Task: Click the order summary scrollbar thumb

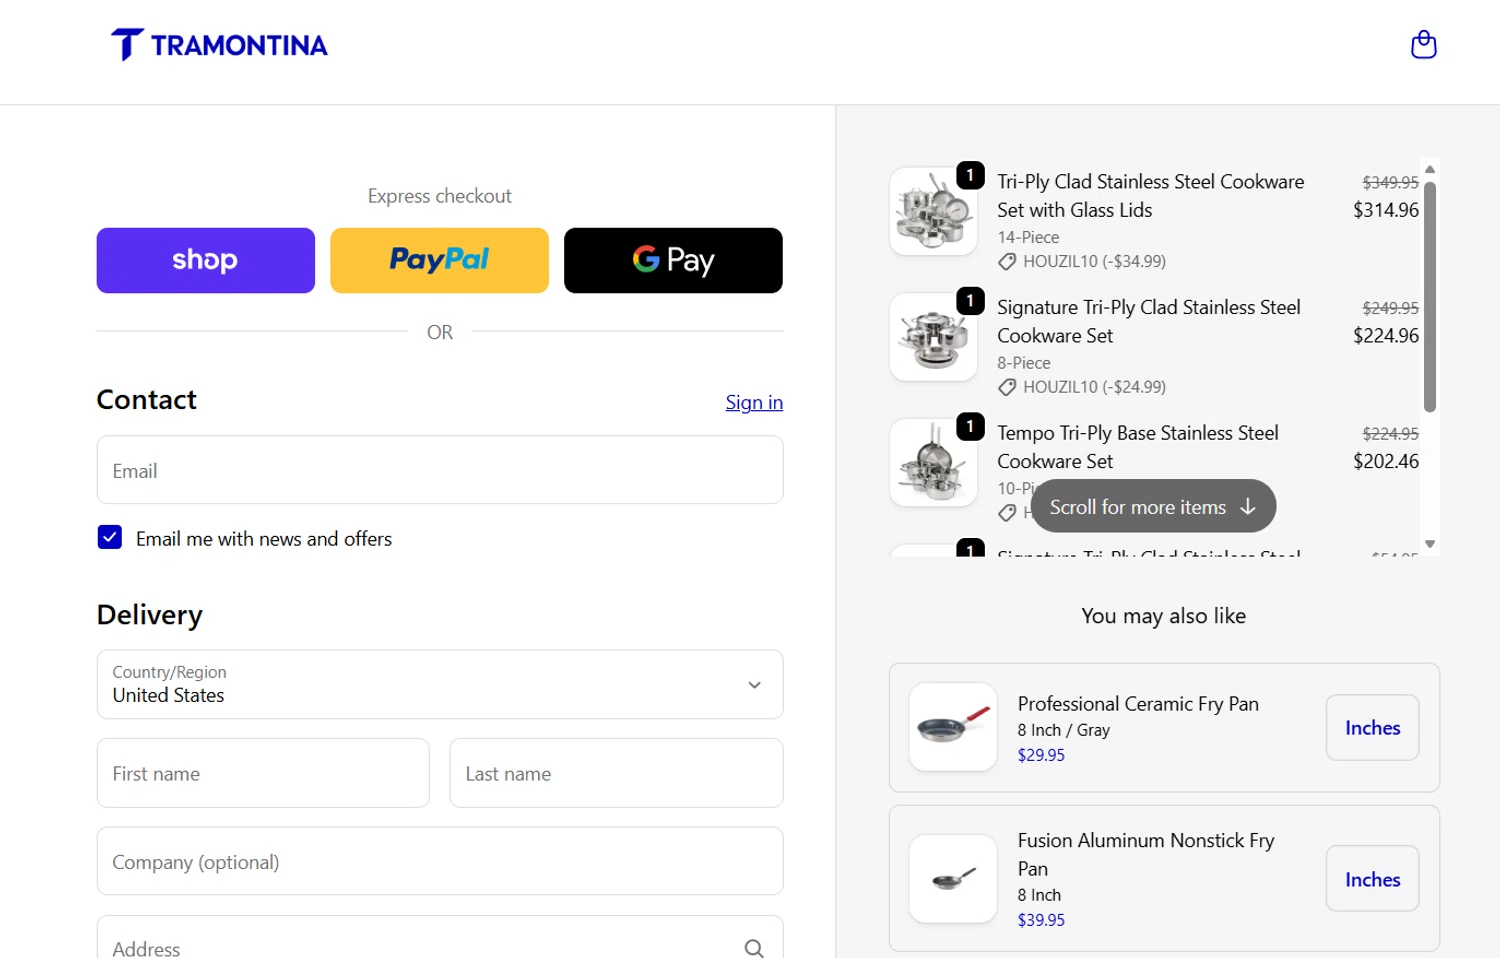Action: pos(1430,296)
